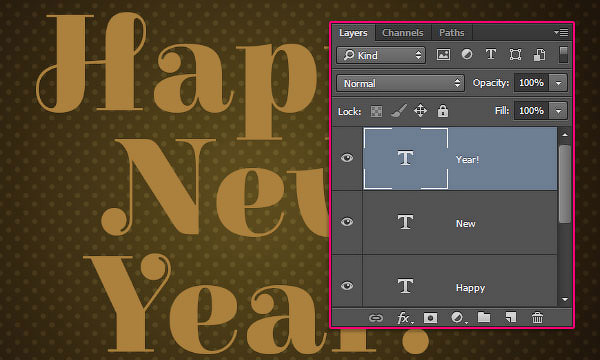Open the fx layer style menu
This screenshot has height=360, width=600.
(x=405, y=318)
